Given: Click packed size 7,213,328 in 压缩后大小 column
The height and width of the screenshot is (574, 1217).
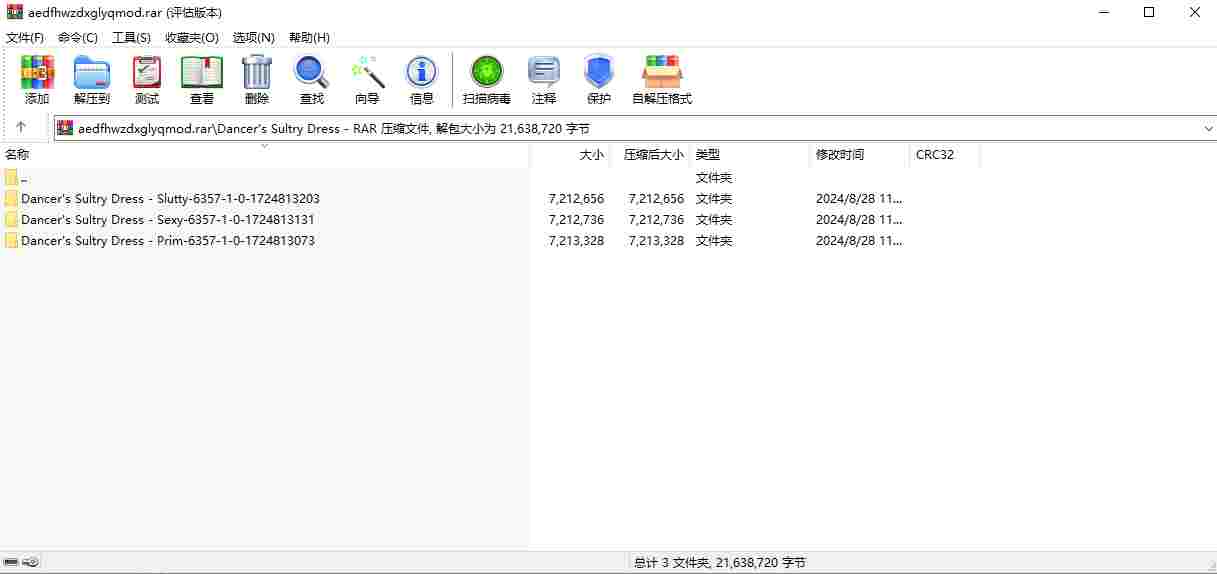Looking at the screenshot, I should (x=656, y=240).
